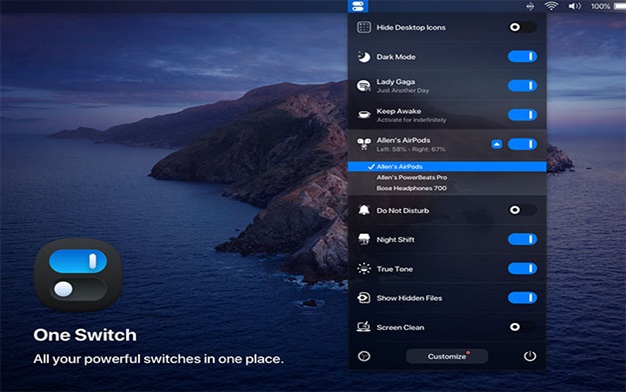This screenshot has height=392, width=626.
Task: Collapse the AirPods device list arrow
Action: (497, 144)
